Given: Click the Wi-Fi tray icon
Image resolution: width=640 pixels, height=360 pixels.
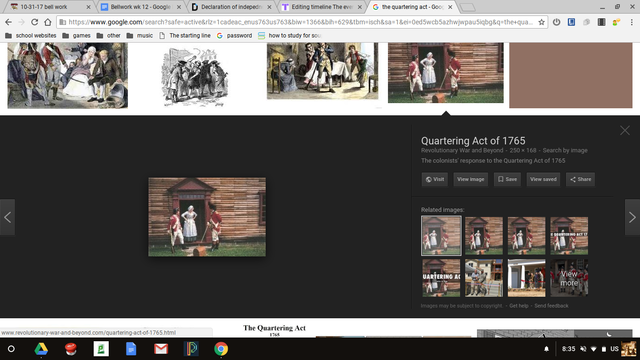Looking at the screenshot, I should tap(593, 349).
